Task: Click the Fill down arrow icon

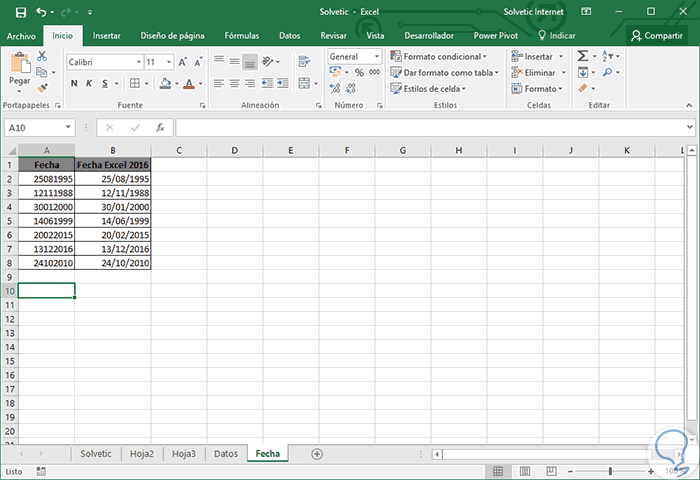Action: pyautogui.click(x=583, y=72)
